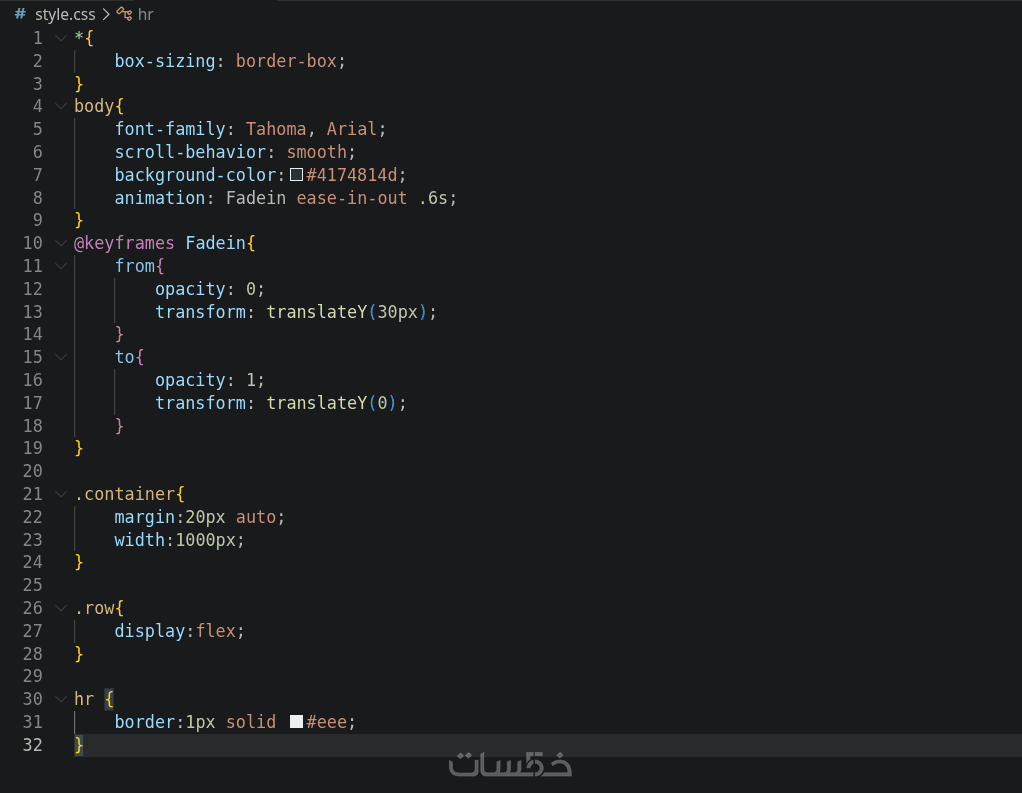This screenshot has height=793, width=1022.
Task: Click the 'margin' property on line 22
Action: pos(145,517)
